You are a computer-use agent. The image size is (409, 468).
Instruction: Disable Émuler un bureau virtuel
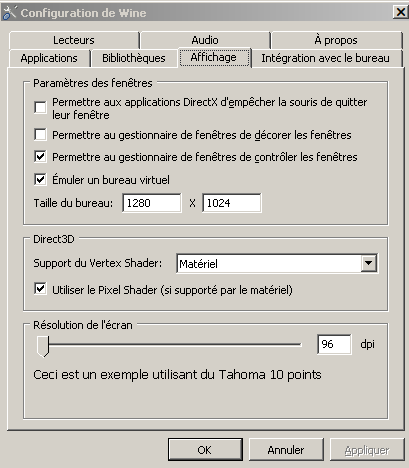(40, 180)
